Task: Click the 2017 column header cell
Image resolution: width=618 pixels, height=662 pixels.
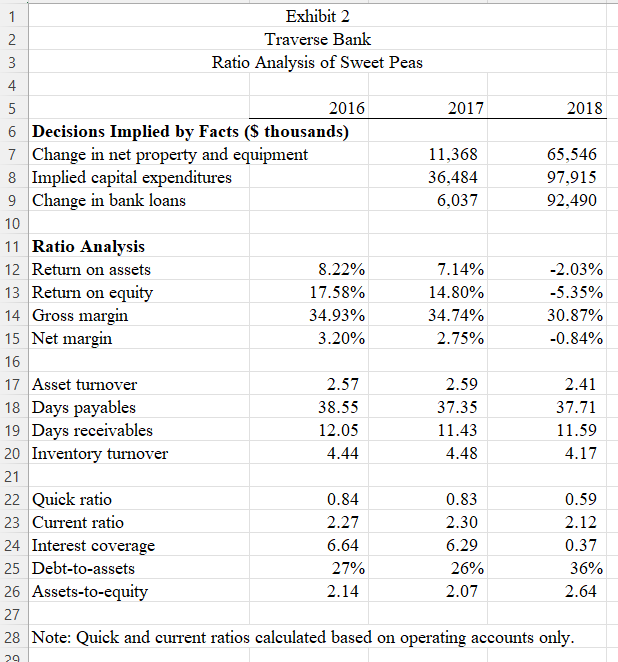Action: pos(428,108)
